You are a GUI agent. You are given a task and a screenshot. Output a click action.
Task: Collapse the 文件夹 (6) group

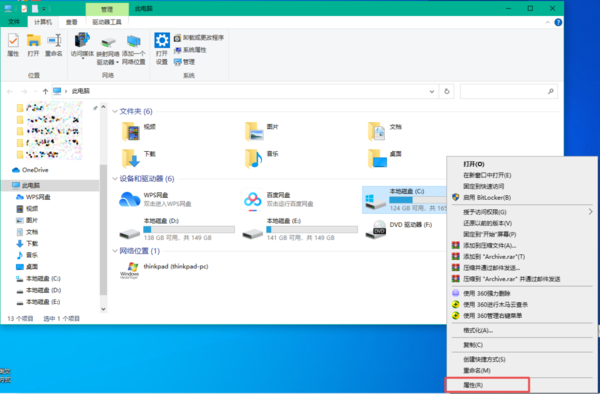[x=115, y=111]
